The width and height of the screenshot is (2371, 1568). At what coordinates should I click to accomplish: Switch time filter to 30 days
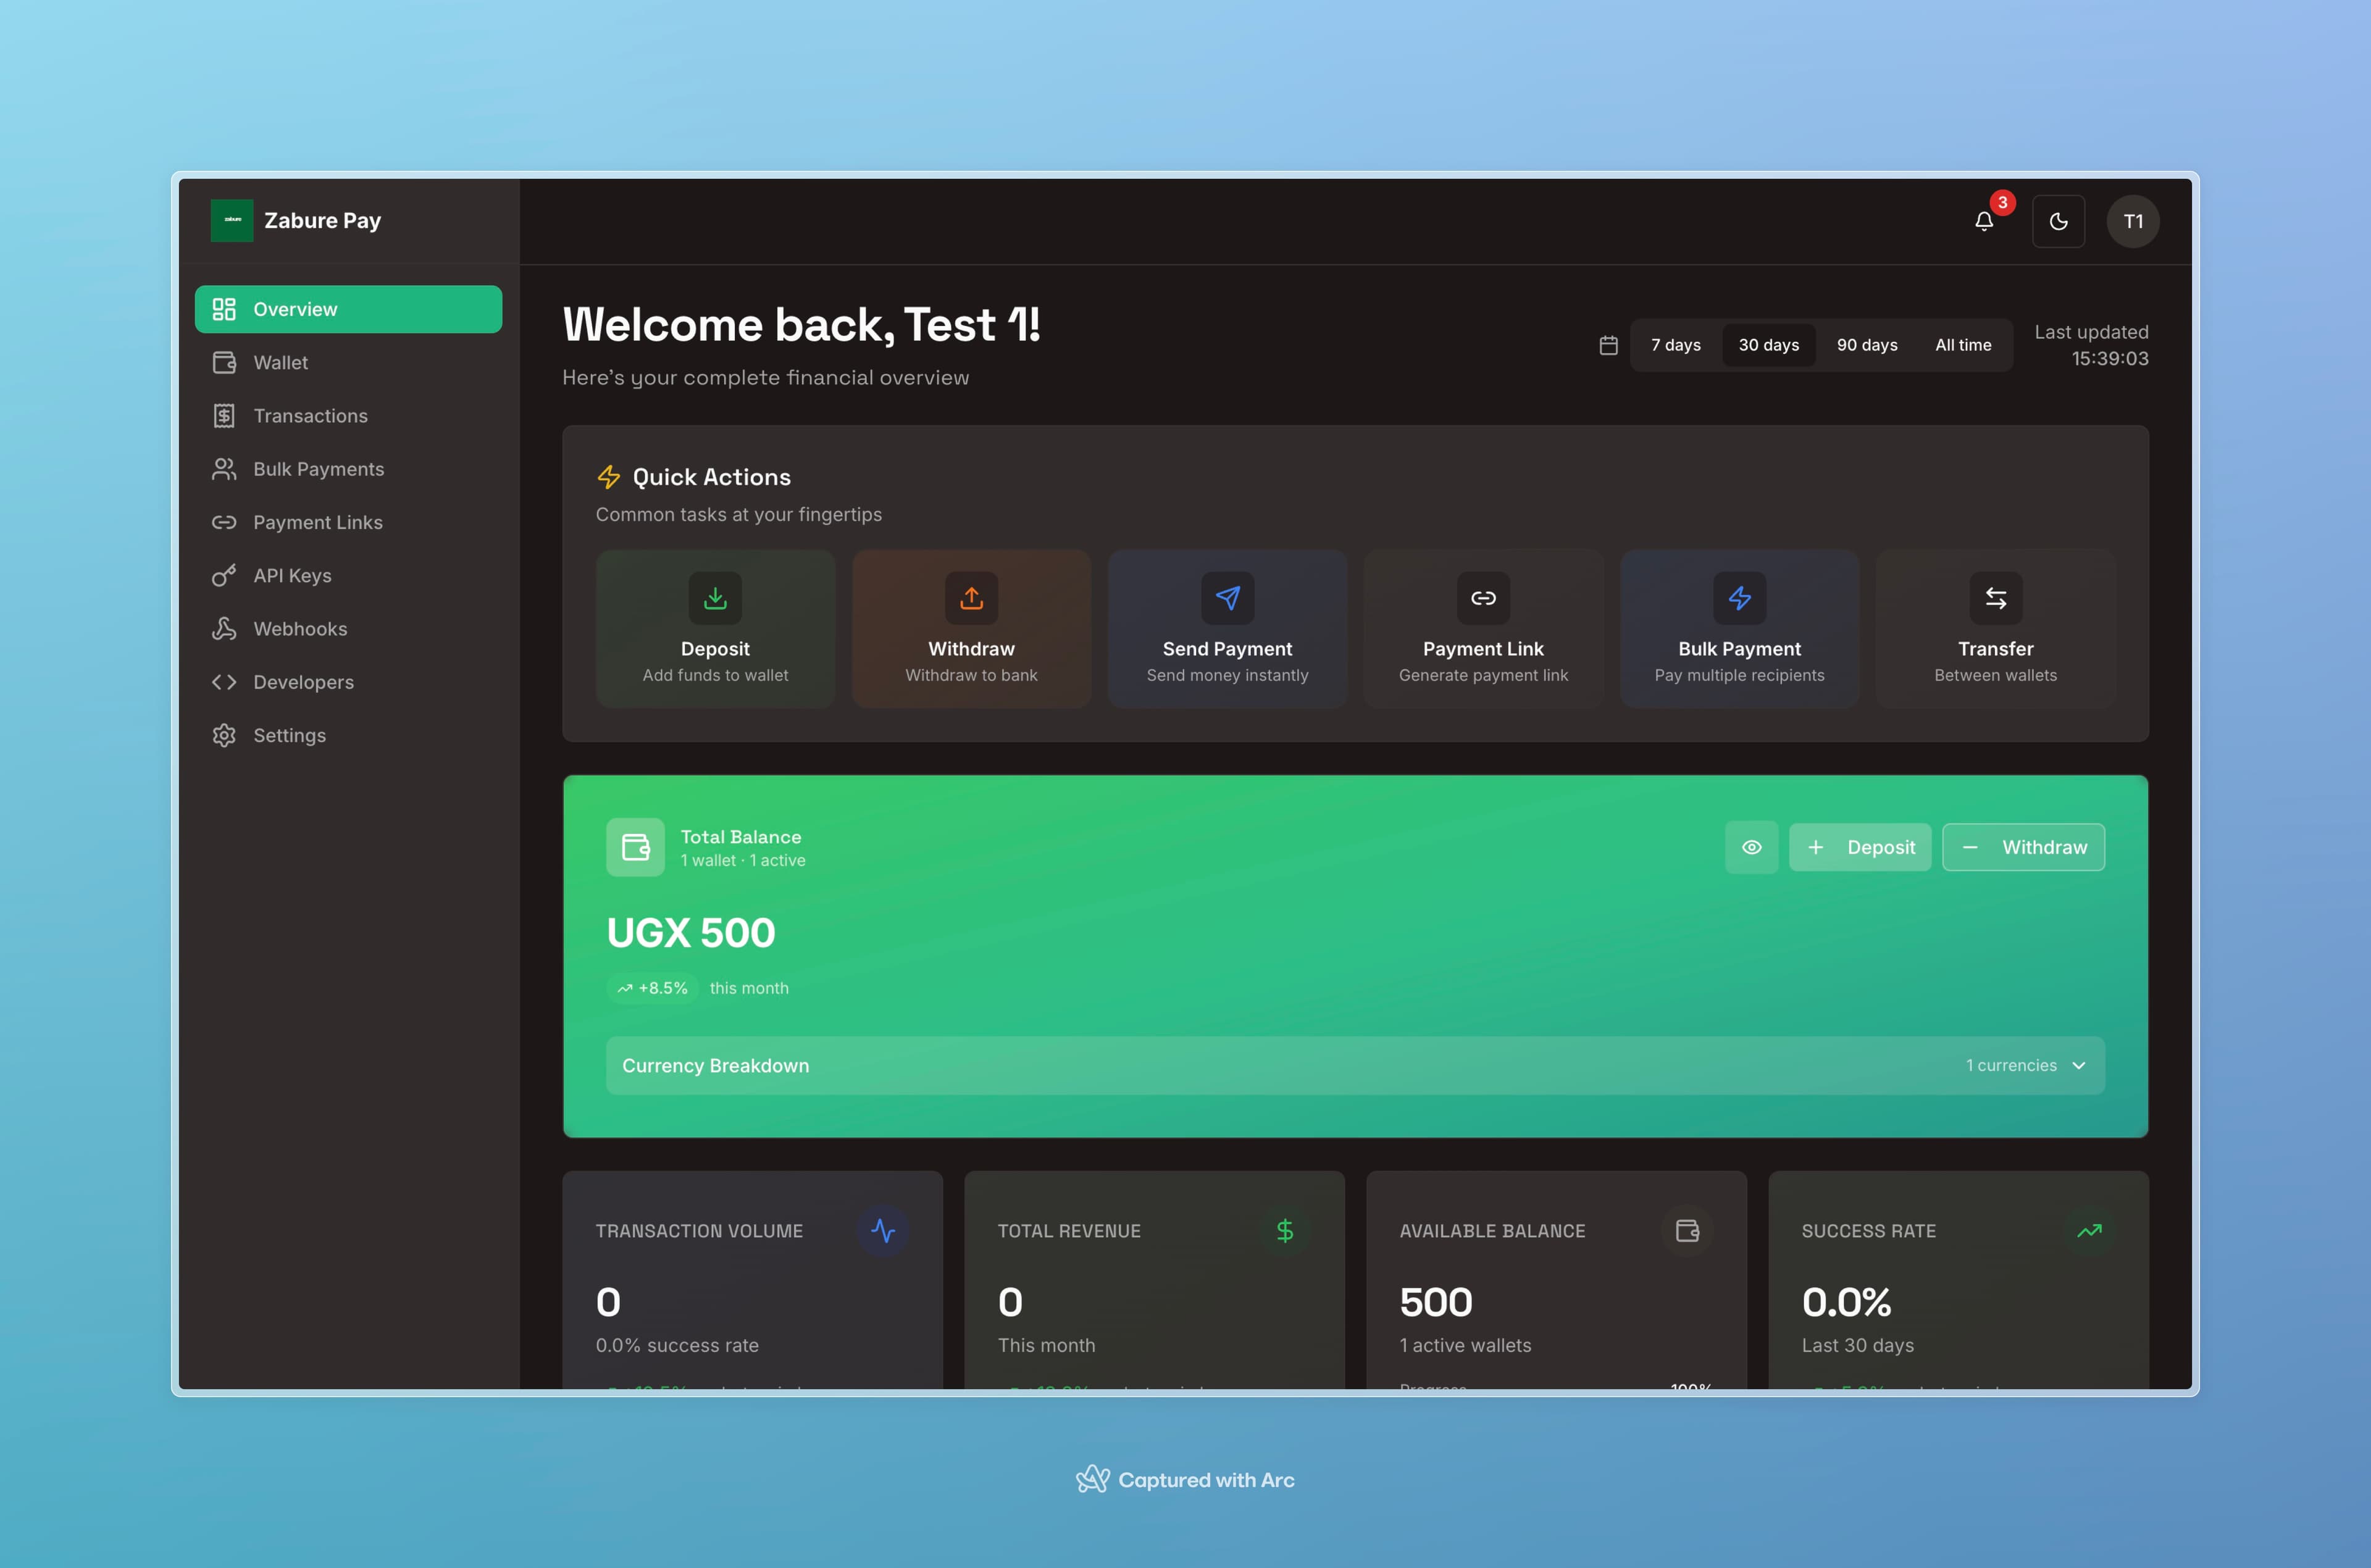1768,344
